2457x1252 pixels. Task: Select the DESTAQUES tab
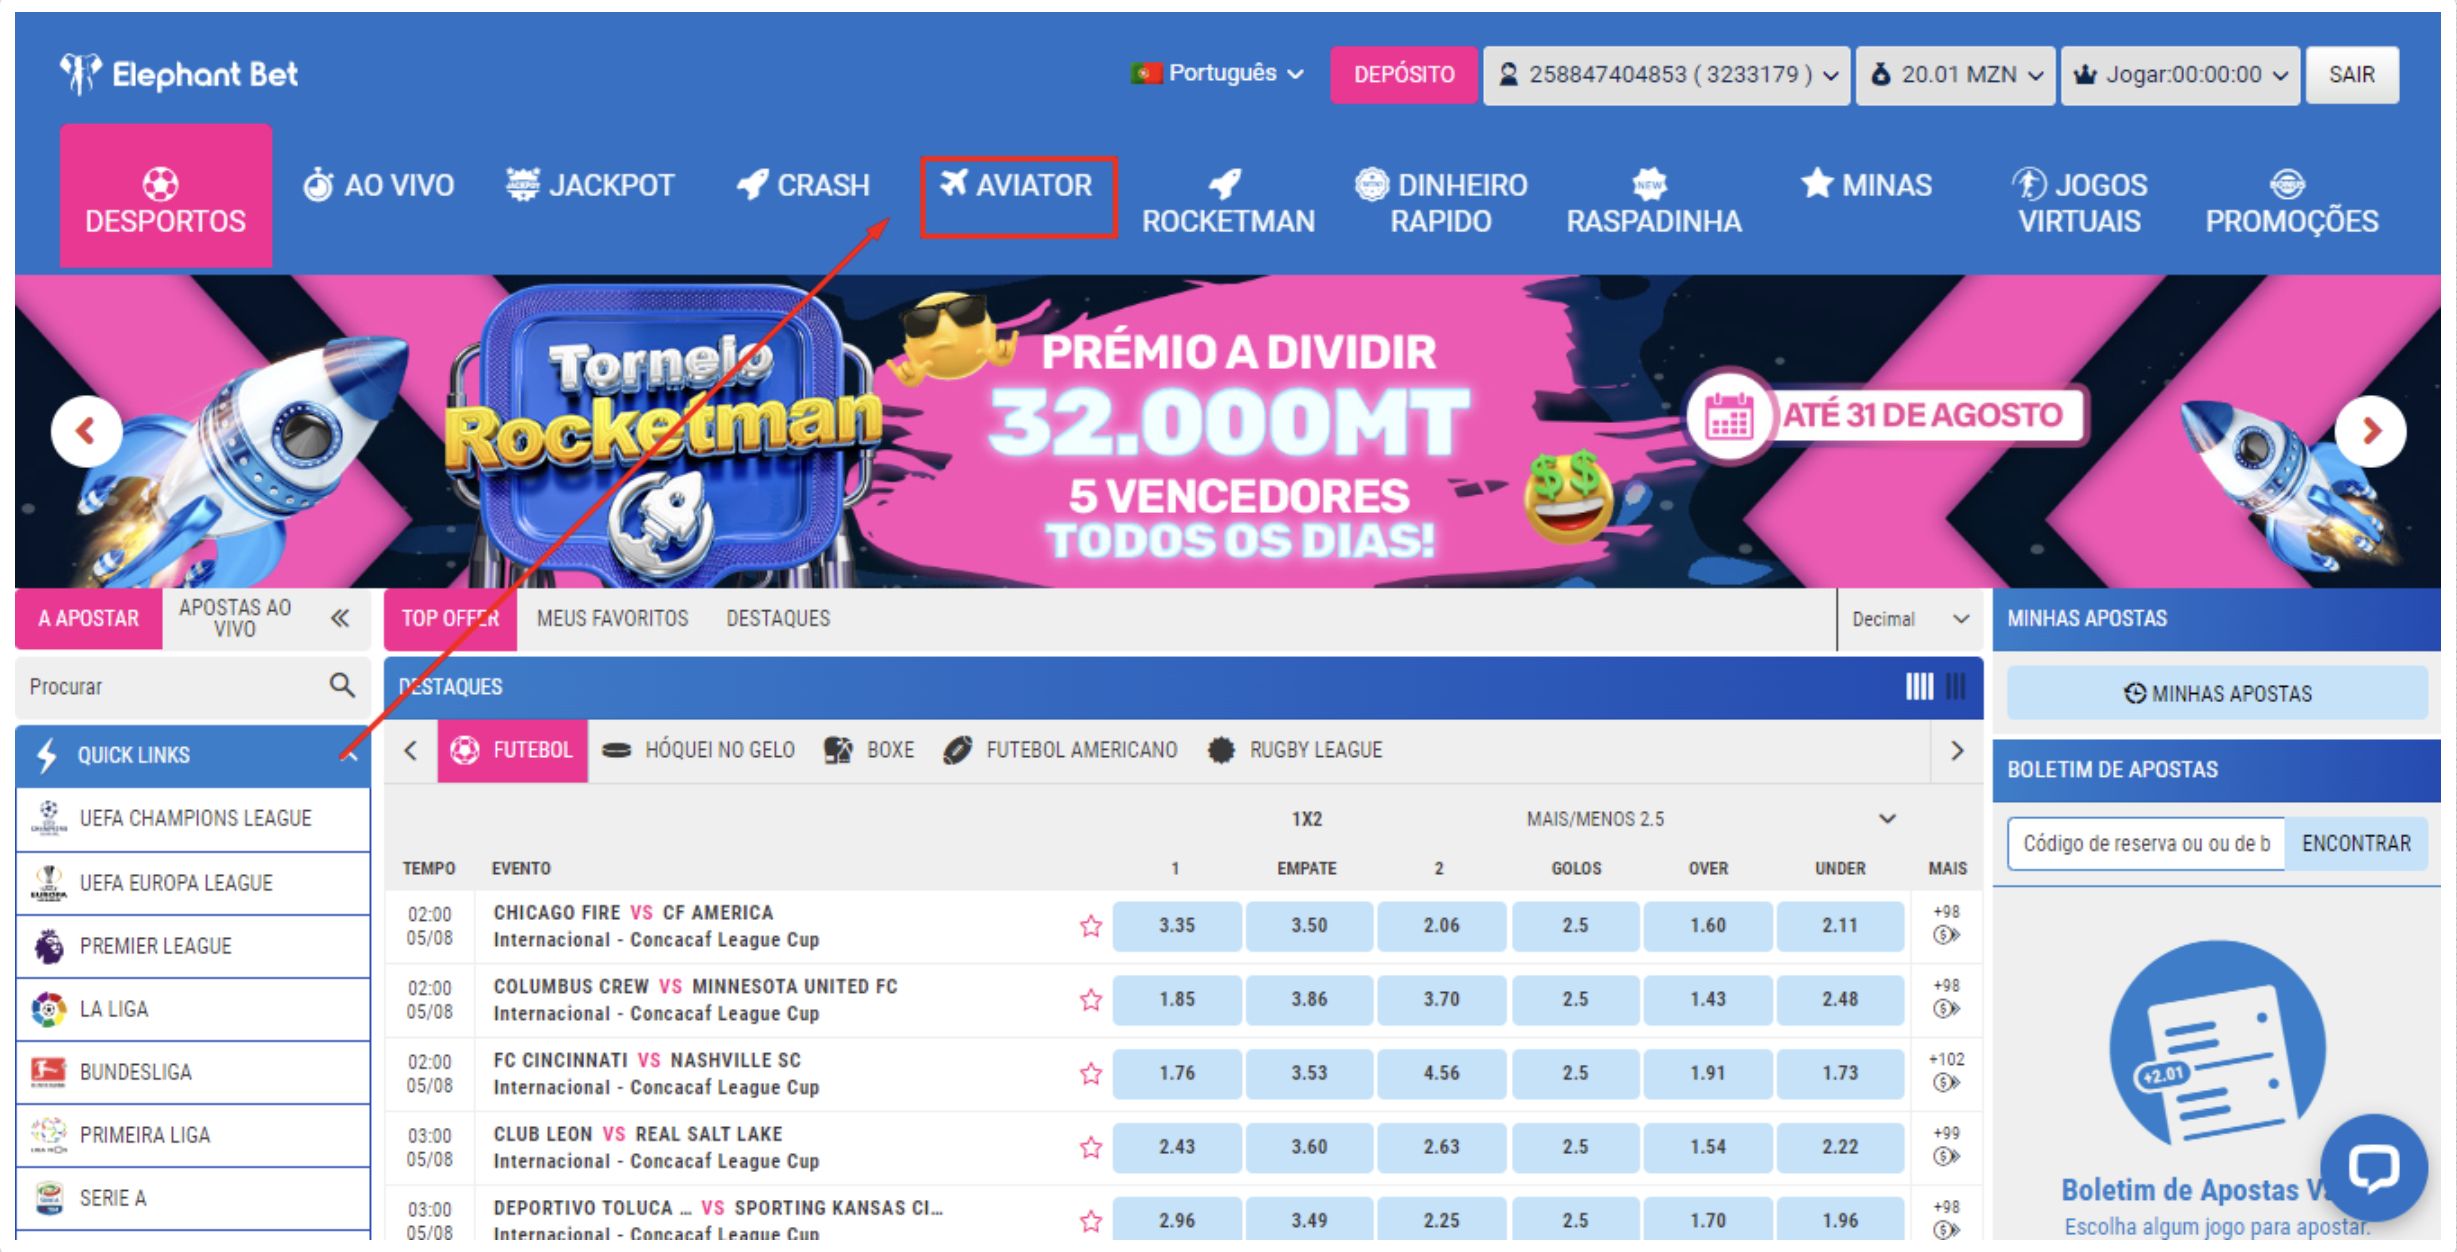pyautogui.click(x=778, y=619)
